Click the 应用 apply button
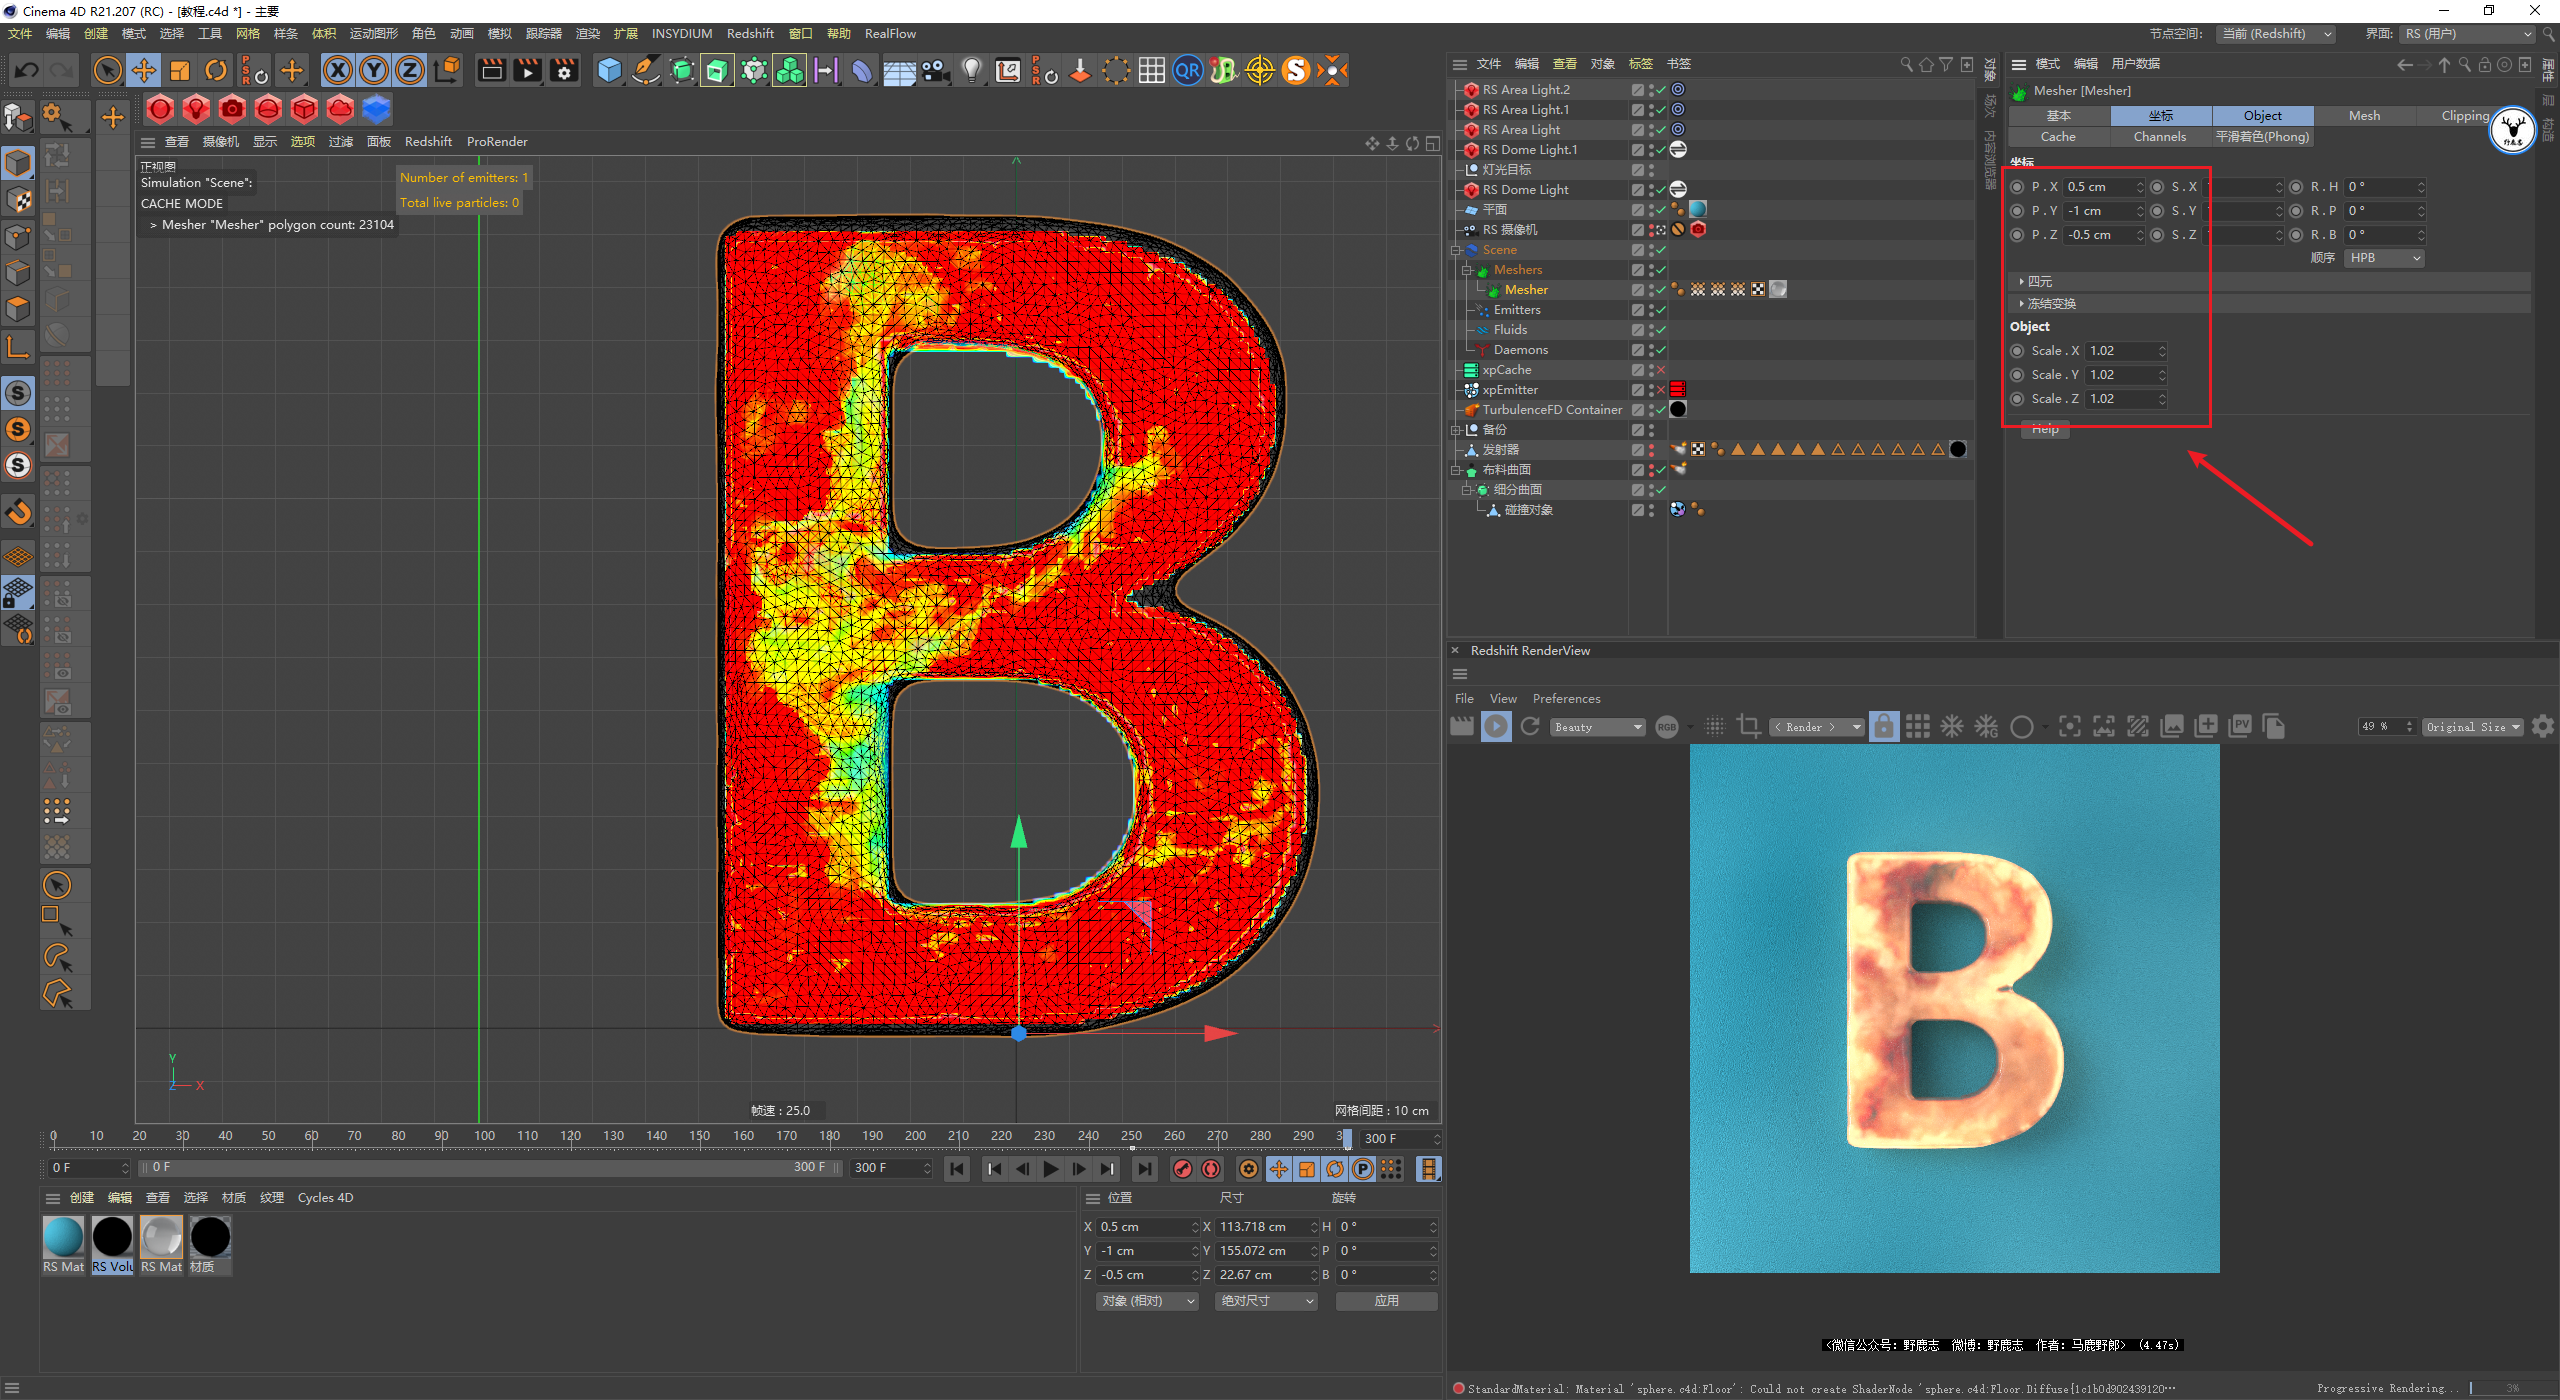 1386,1301
